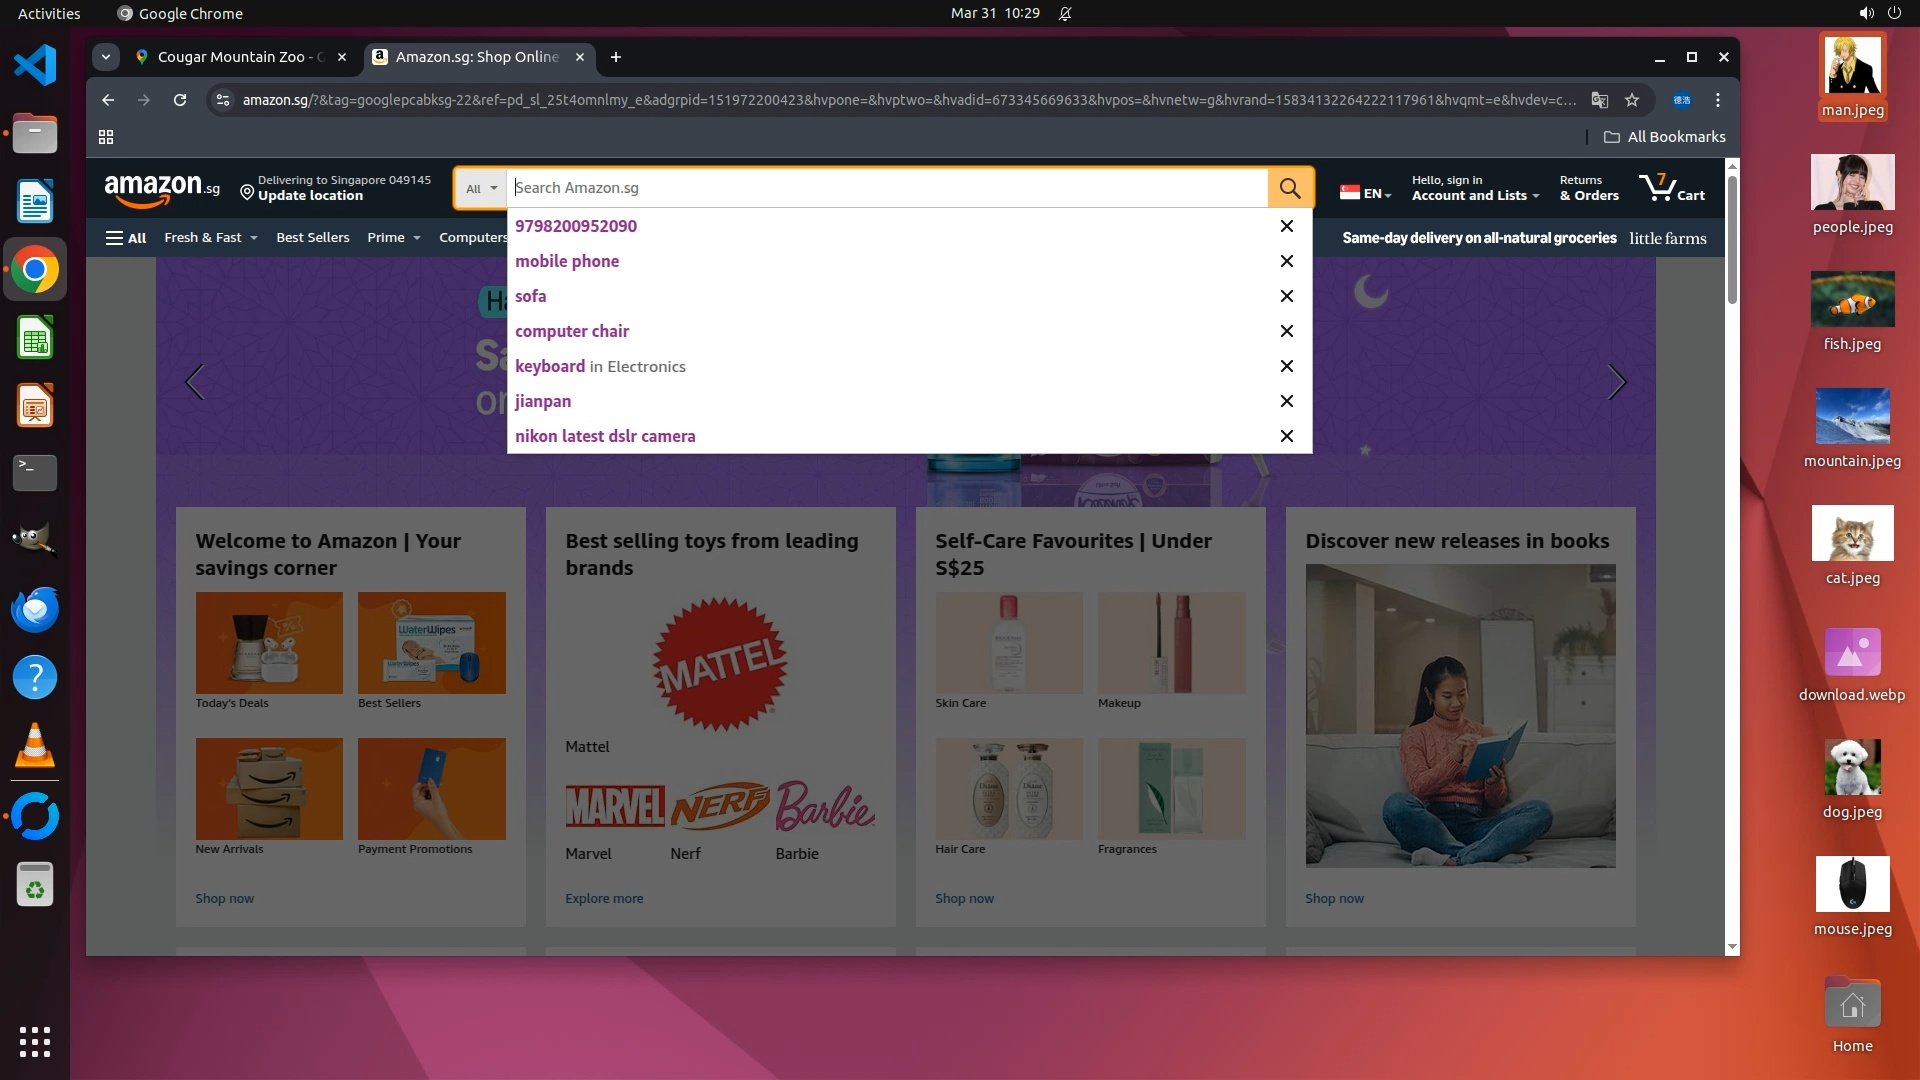Reload the page in Chrome

point(180,100)
